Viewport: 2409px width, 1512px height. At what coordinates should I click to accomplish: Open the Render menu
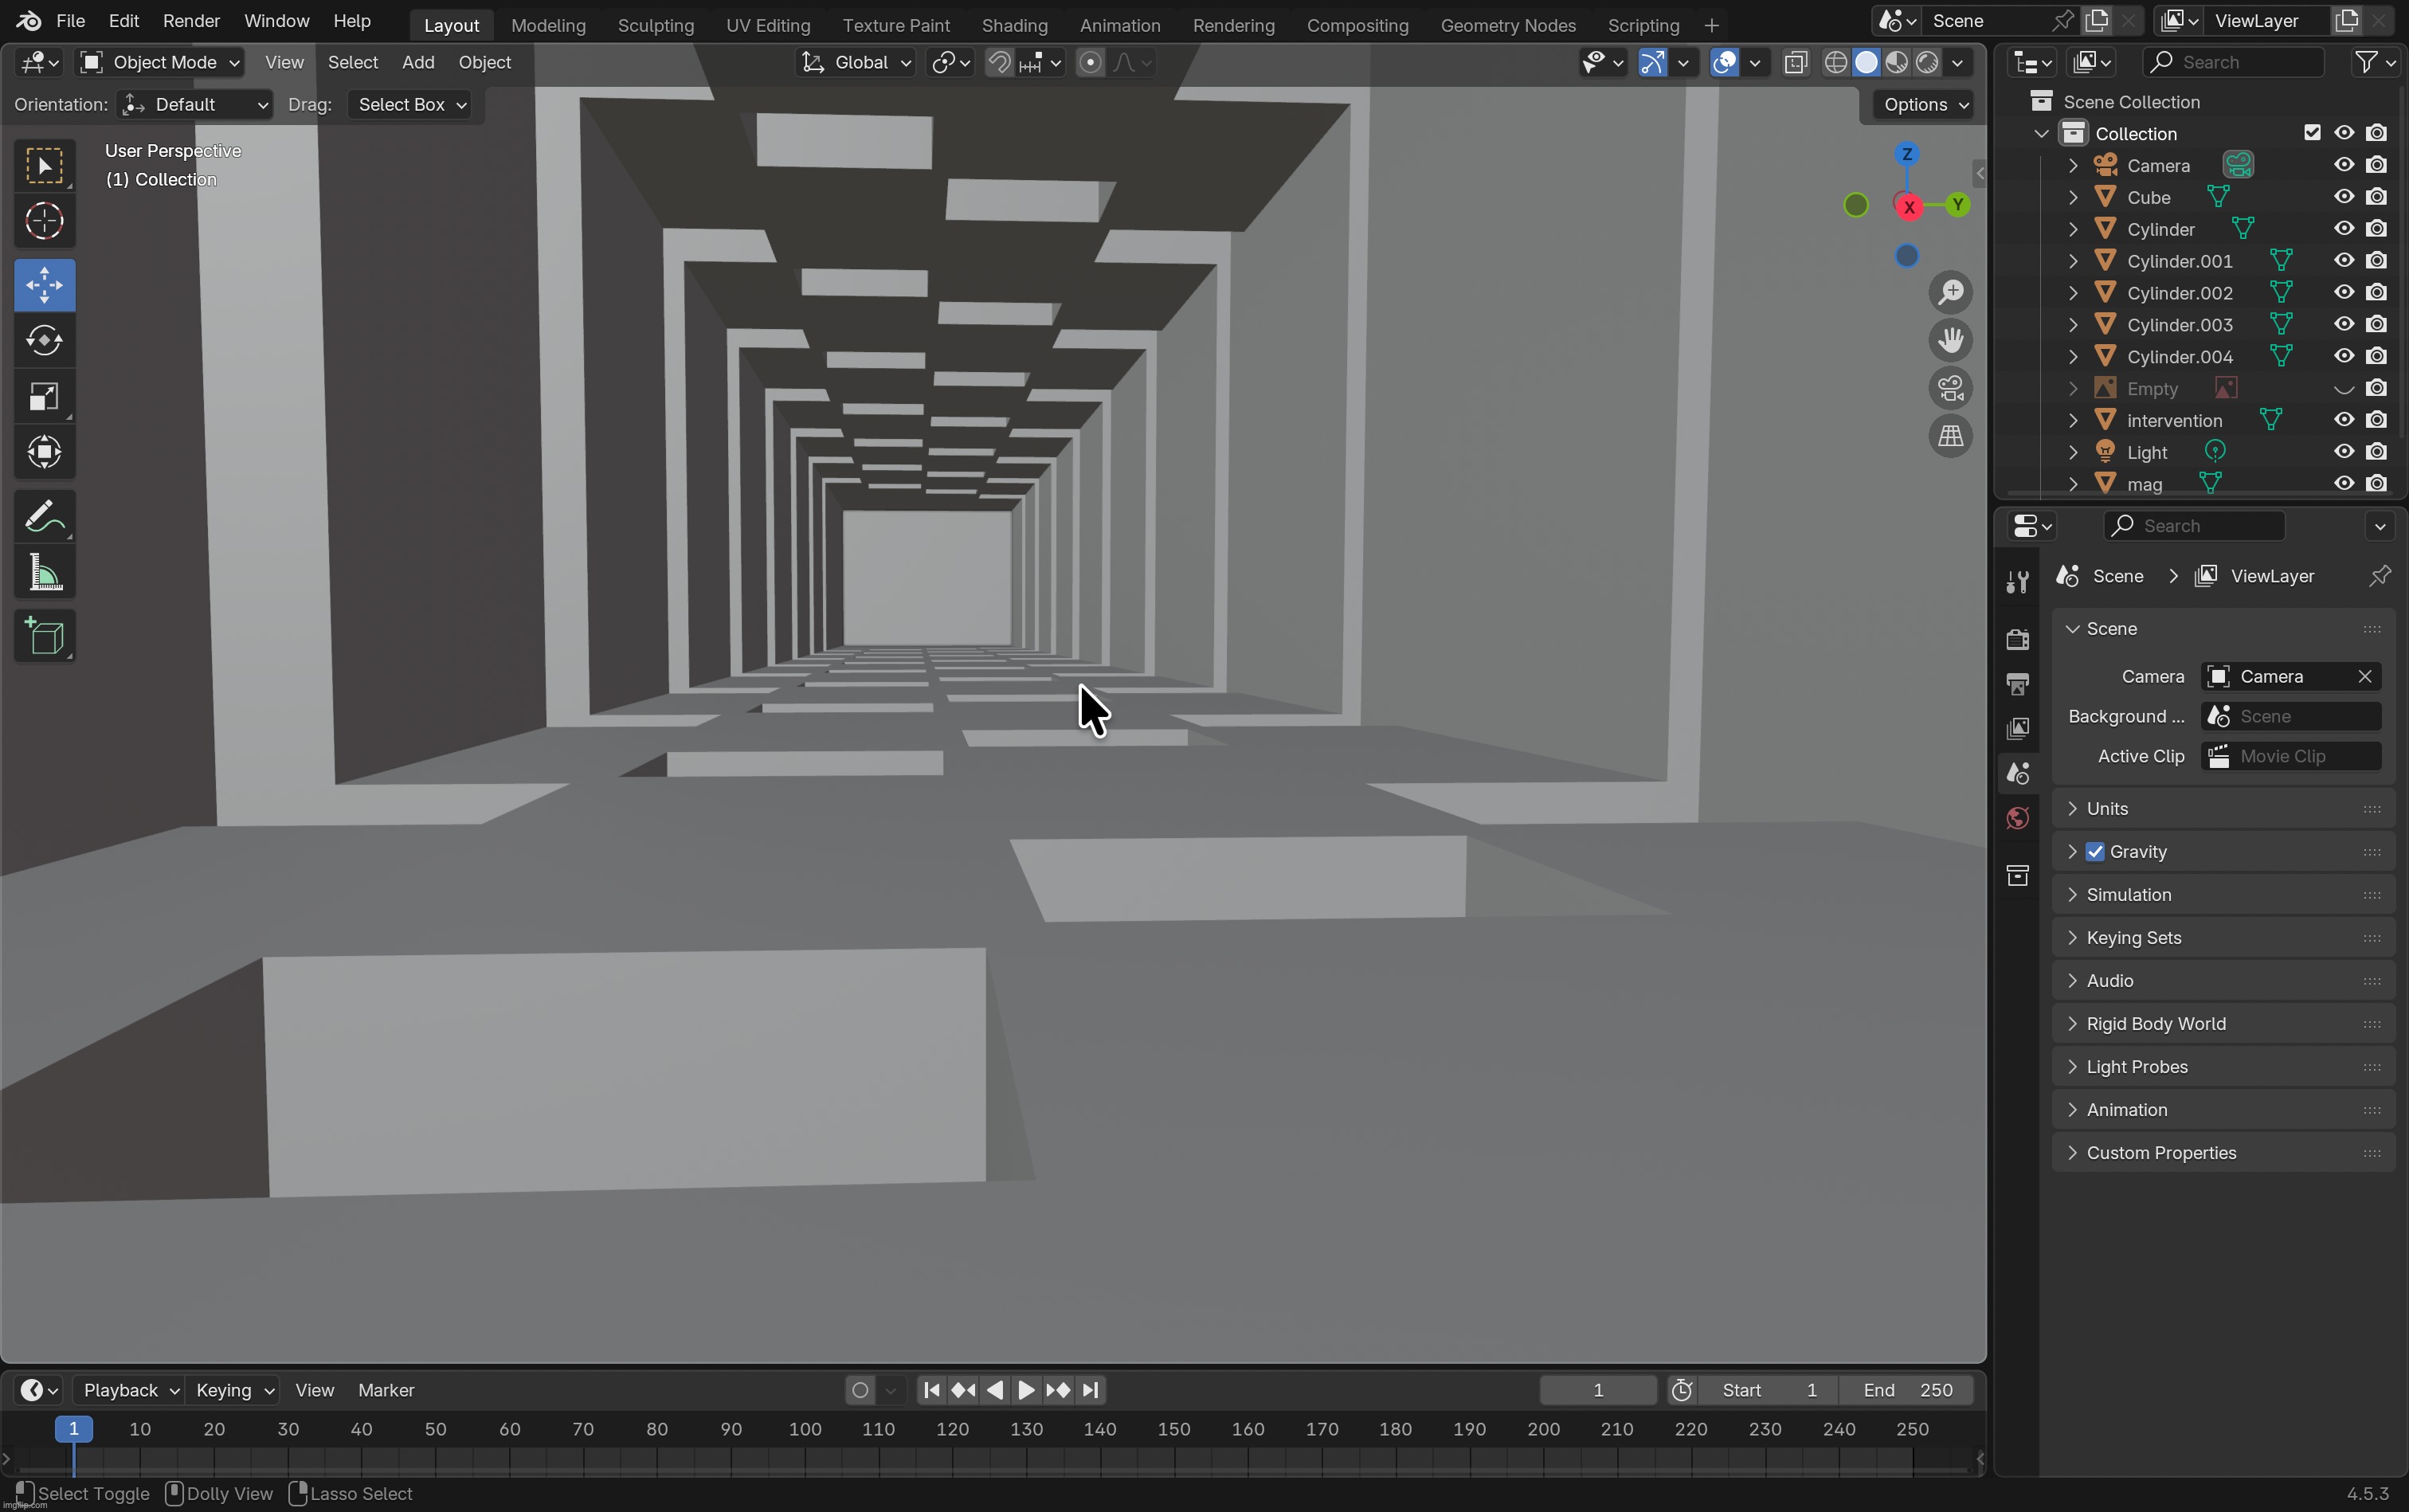[190, 21]
